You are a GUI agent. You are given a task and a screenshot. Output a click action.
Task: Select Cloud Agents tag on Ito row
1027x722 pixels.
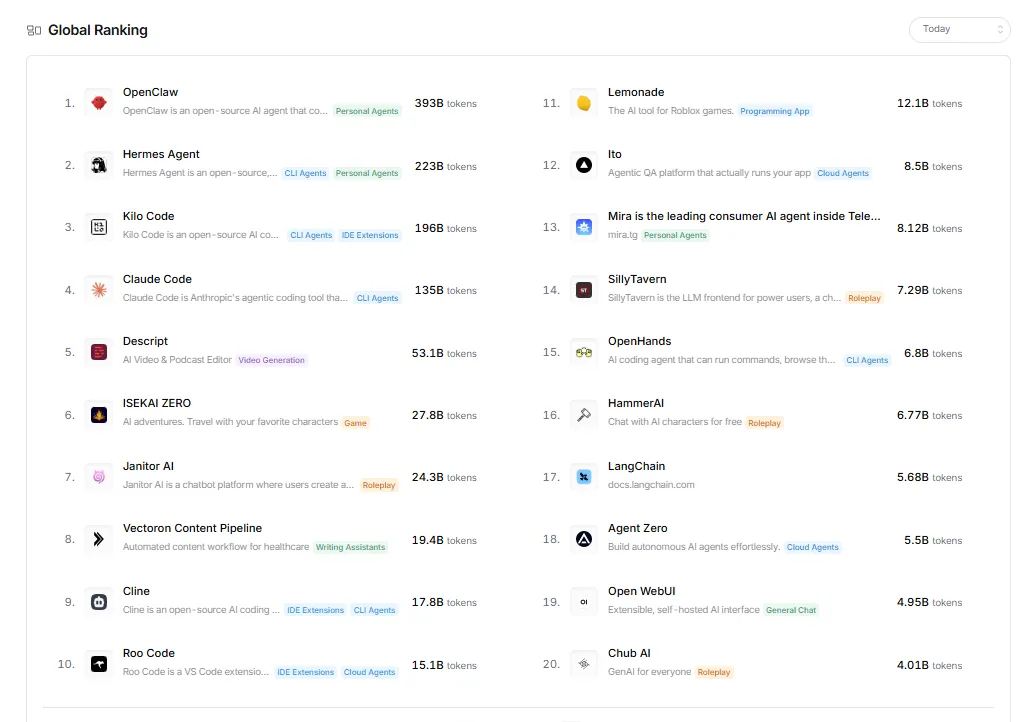pos(843,173)
